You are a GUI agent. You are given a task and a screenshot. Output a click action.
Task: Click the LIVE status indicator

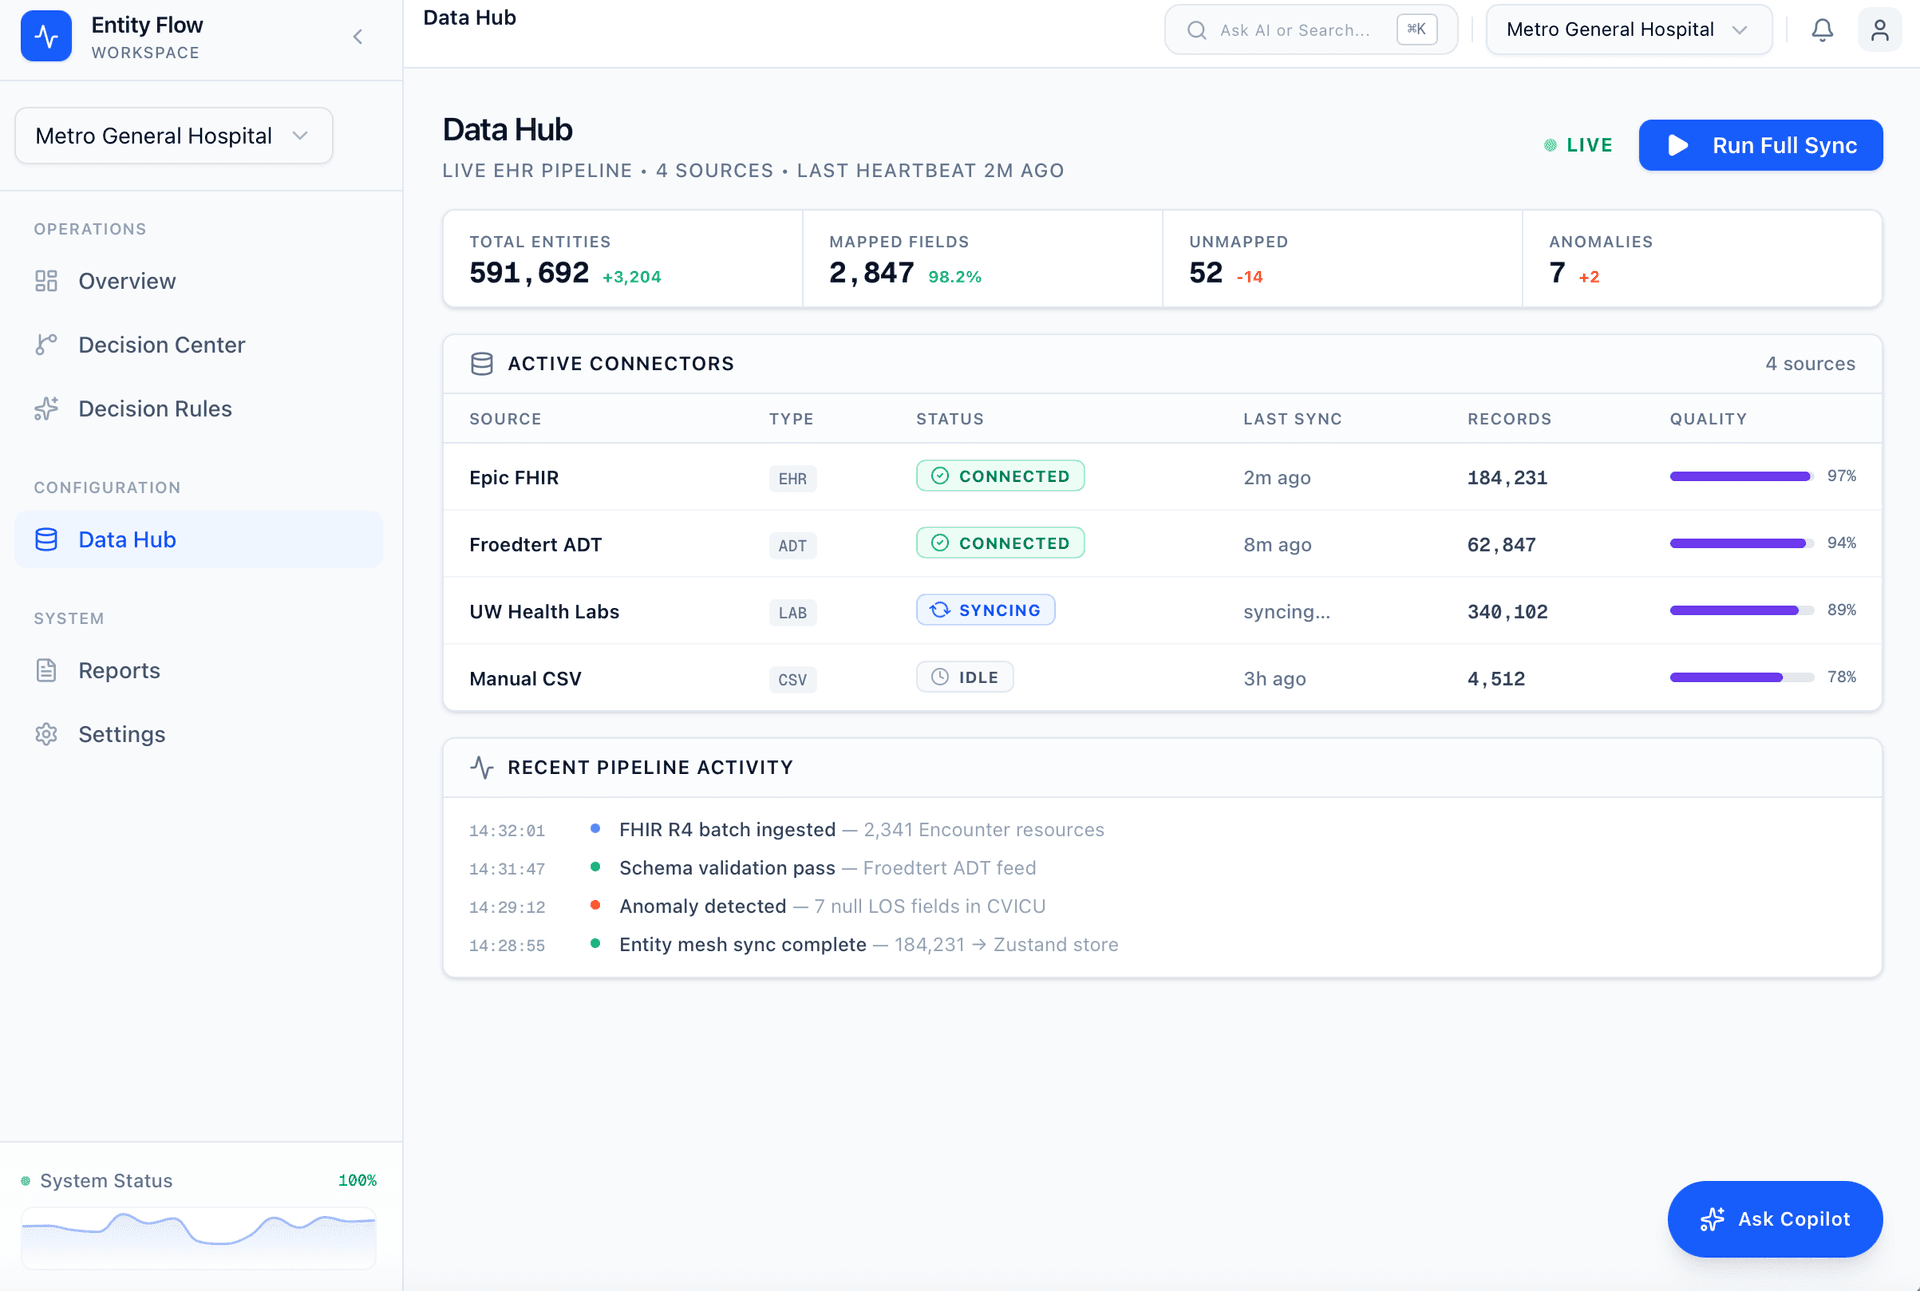(x=1578, y=144)
